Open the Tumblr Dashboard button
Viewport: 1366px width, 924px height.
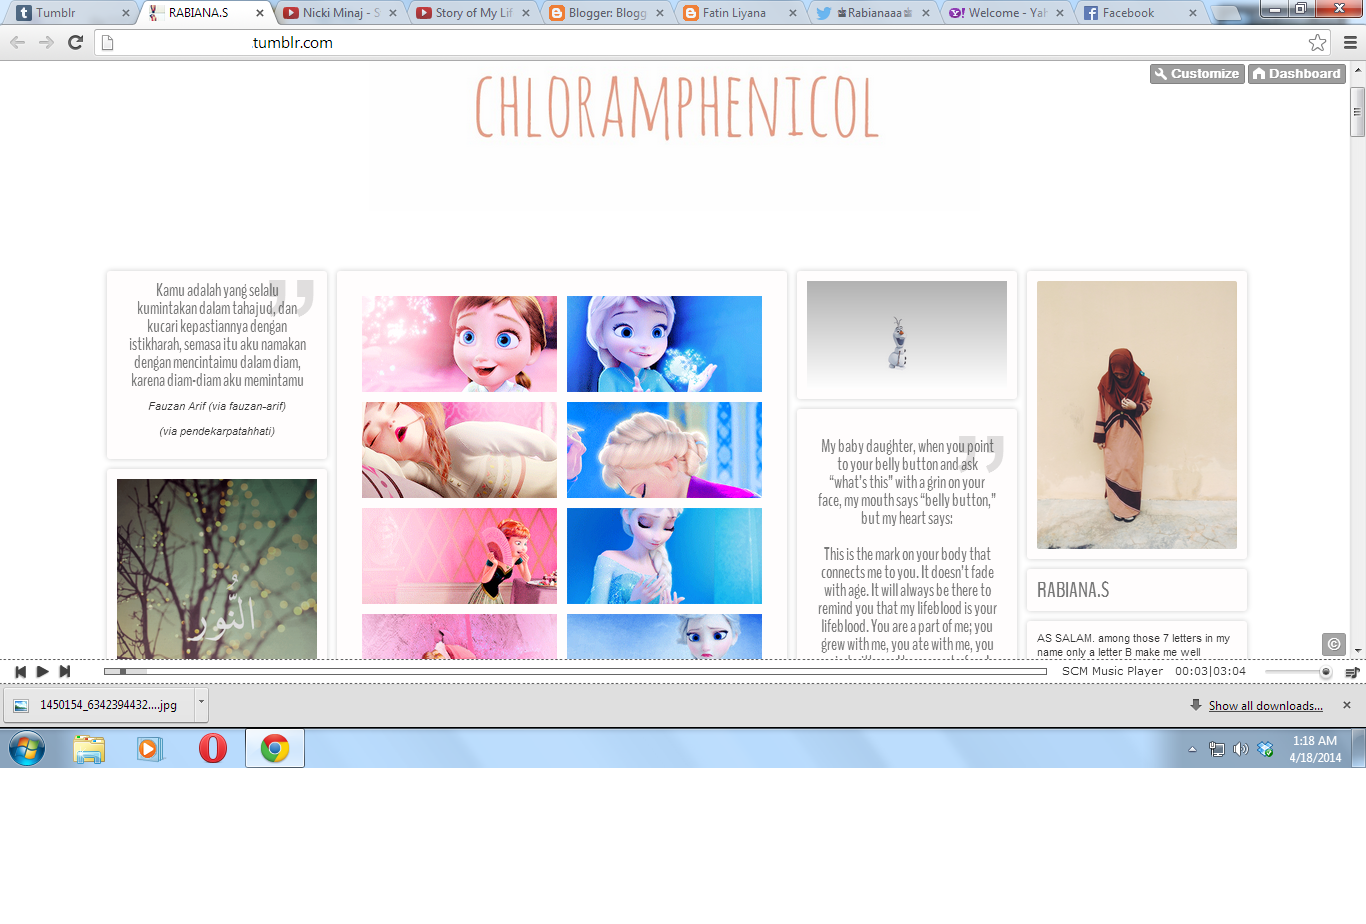pyautogui.click(x=1296, y=74)
